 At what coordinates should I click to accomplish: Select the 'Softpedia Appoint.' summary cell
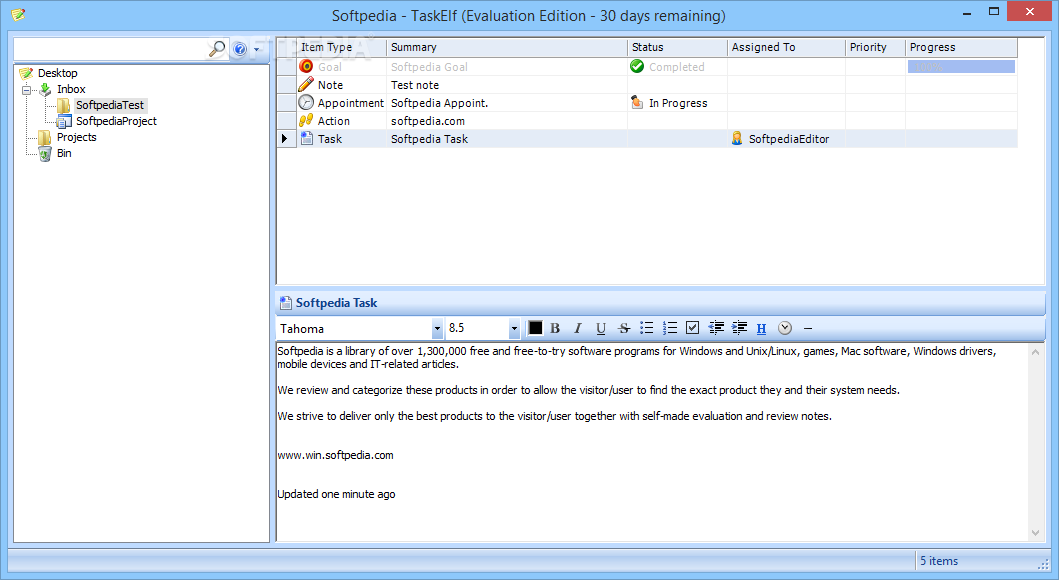tap(507, 103)
